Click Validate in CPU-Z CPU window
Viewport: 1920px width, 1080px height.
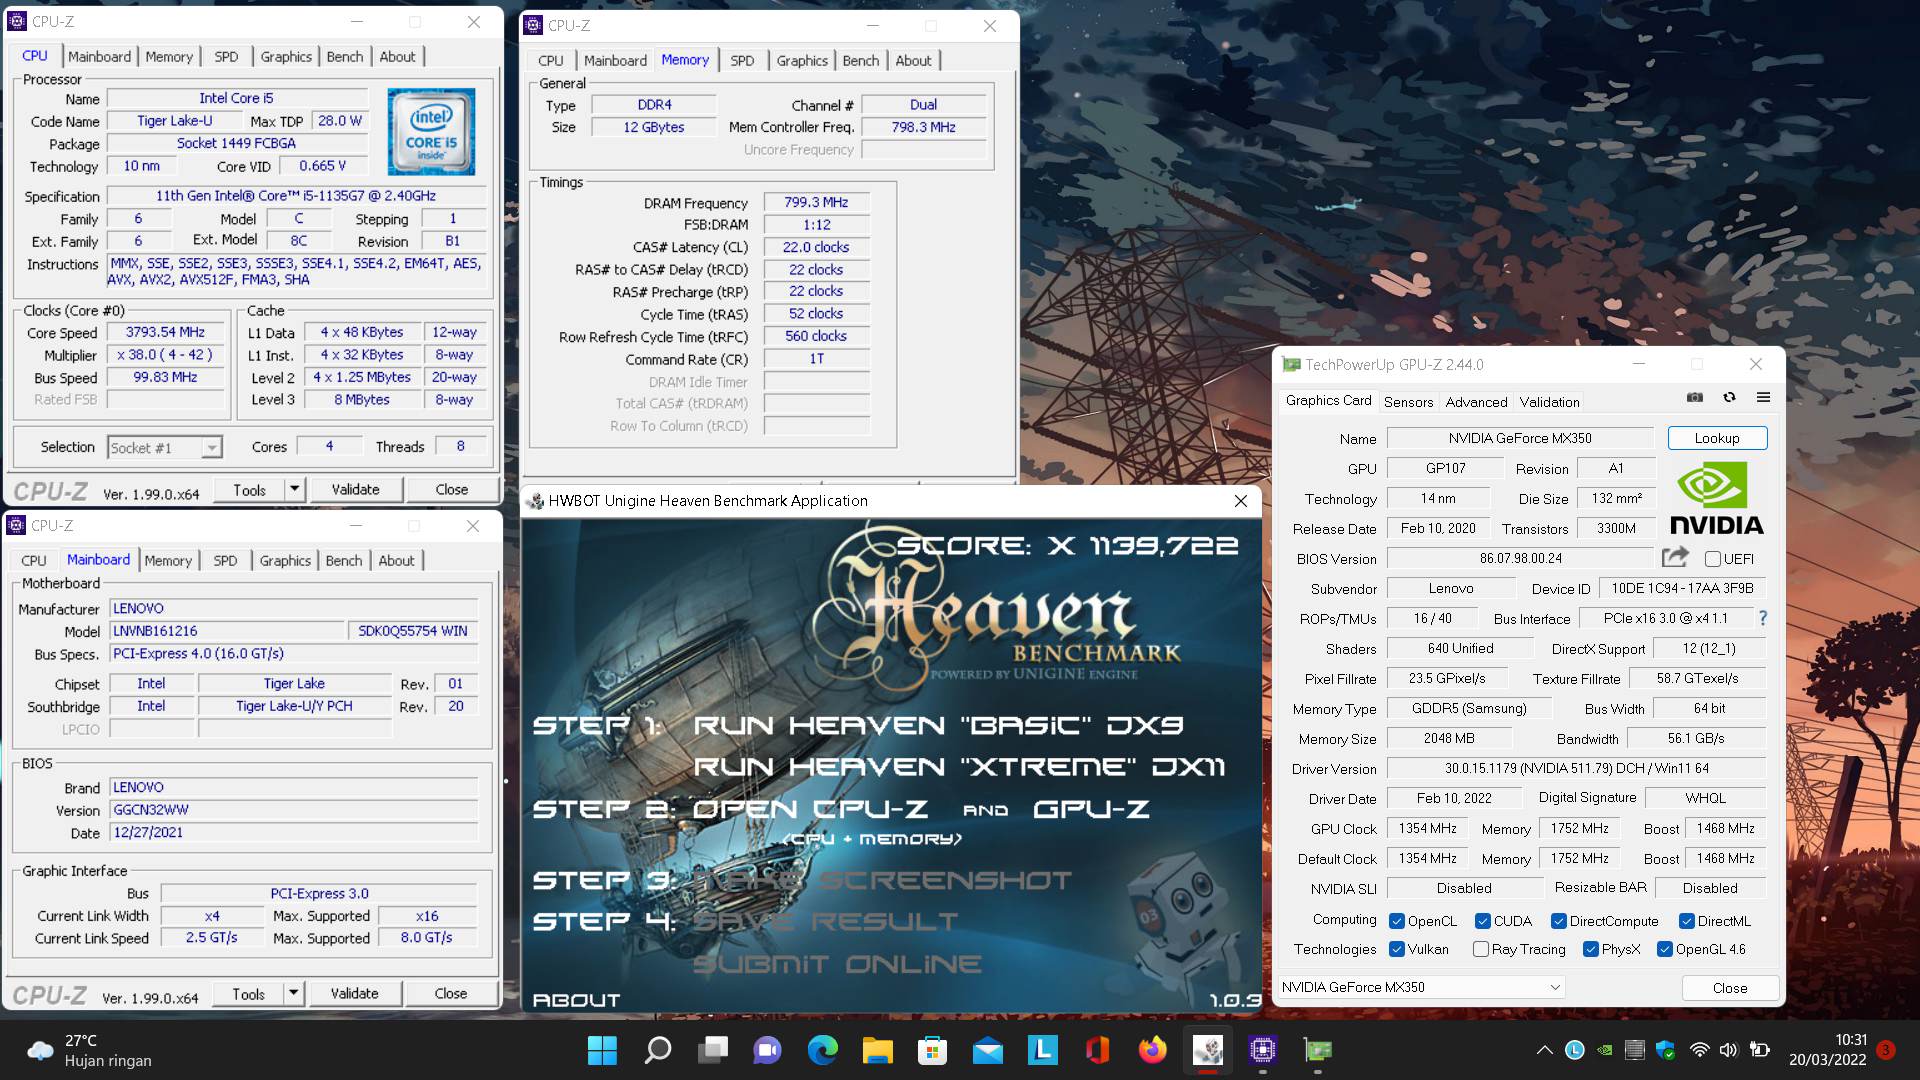[355, 489]
